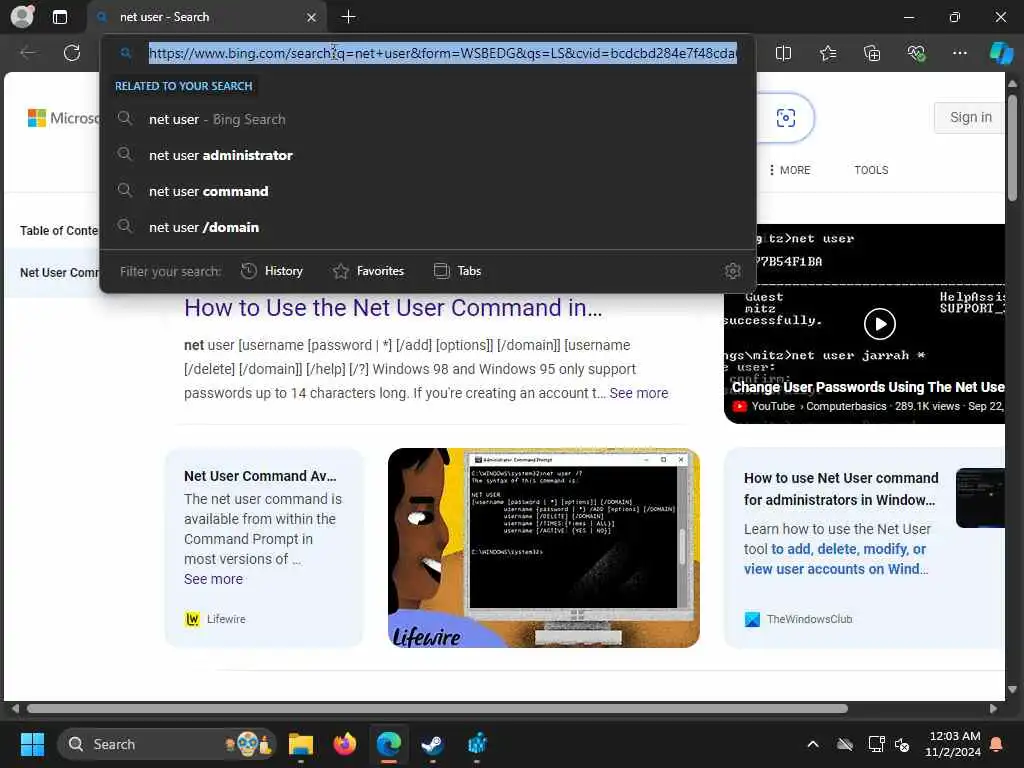
Task: Close the 'net user - Search' tab
Action: (312, 17)
